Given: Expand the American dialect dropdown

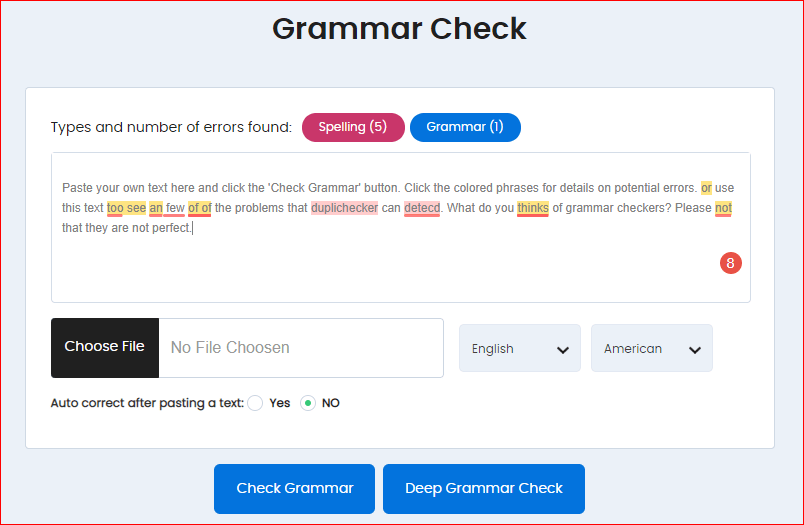Looking at the screenshot, I should click(x=651, y=348).
